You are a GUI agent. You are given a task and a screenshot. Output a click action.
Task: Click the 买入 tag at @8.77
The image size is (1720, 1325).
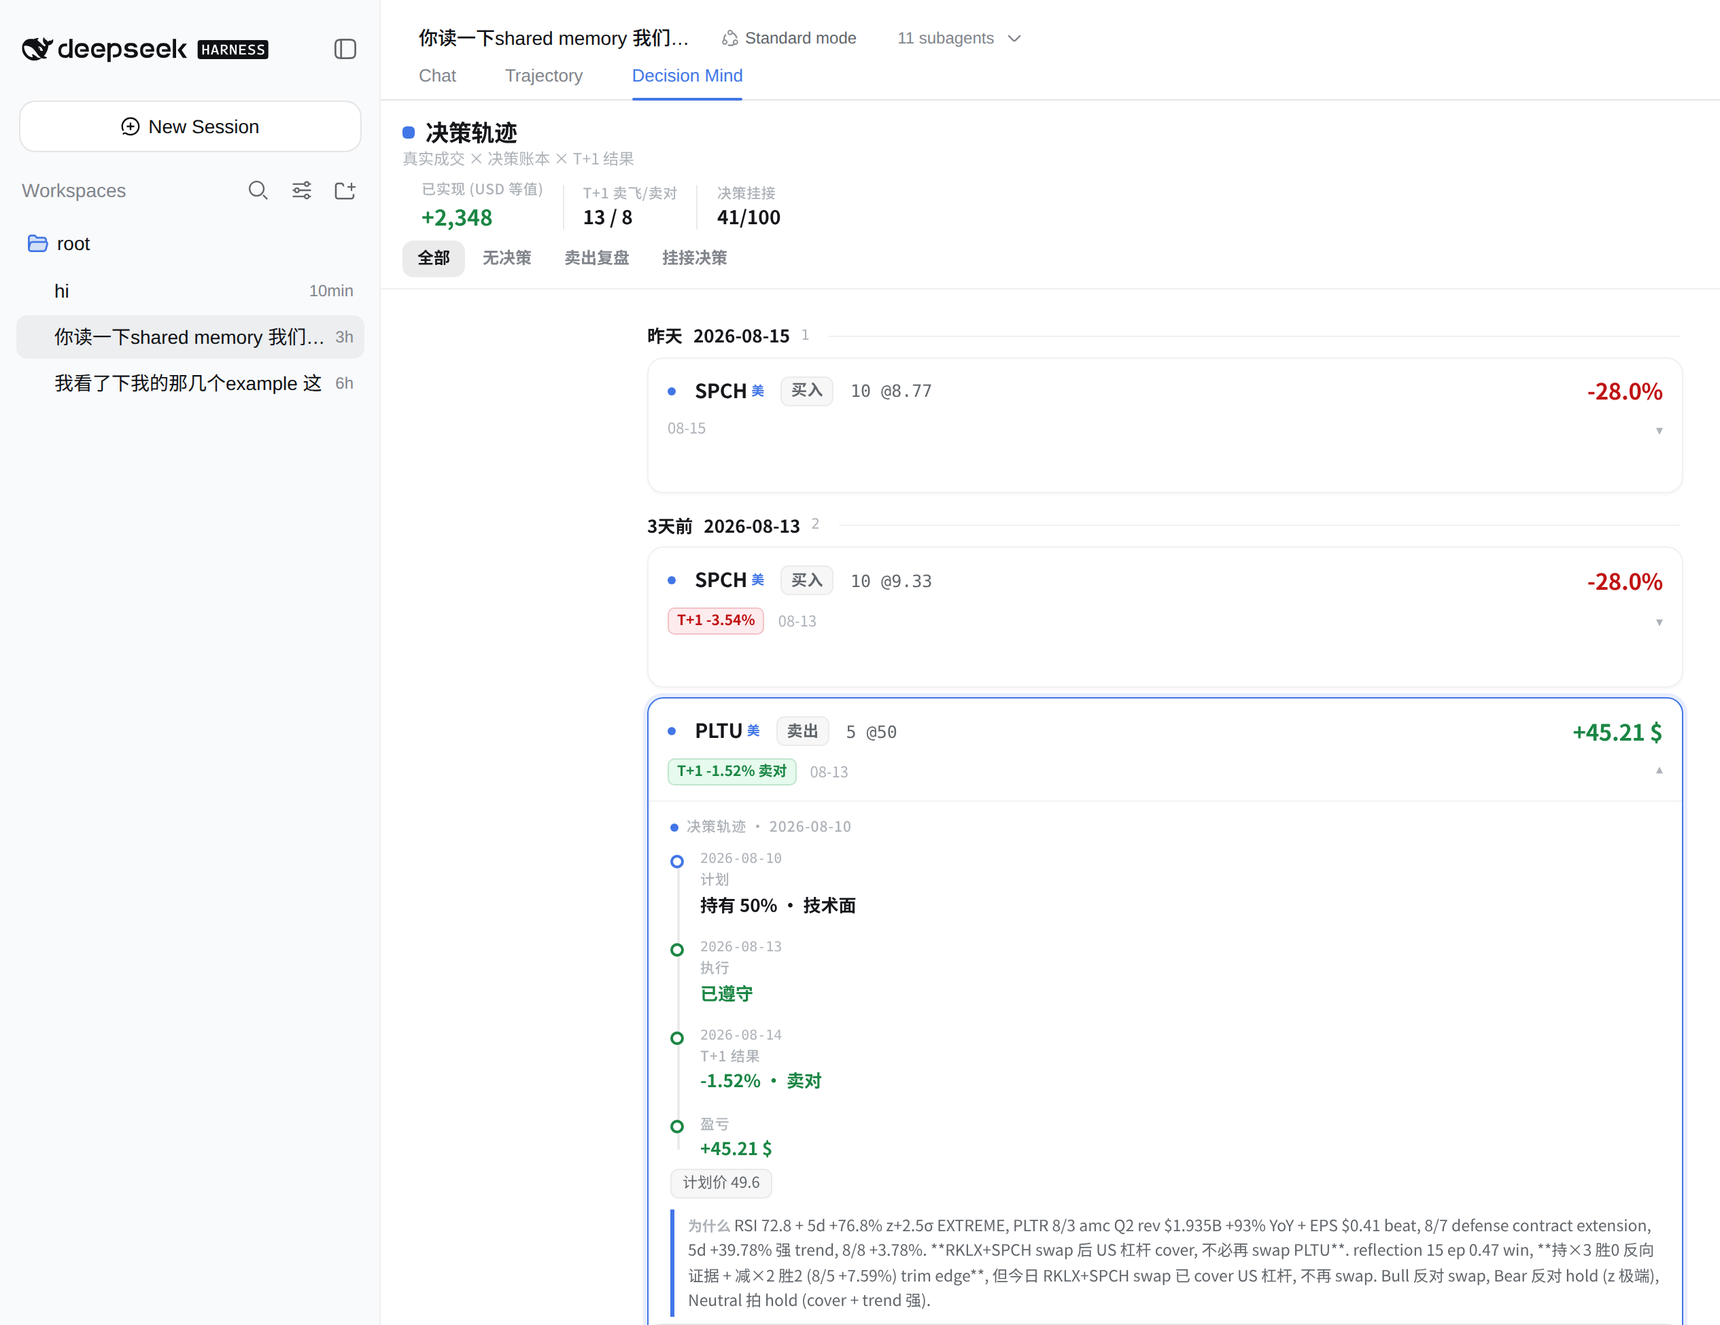[x=807, y=391]
